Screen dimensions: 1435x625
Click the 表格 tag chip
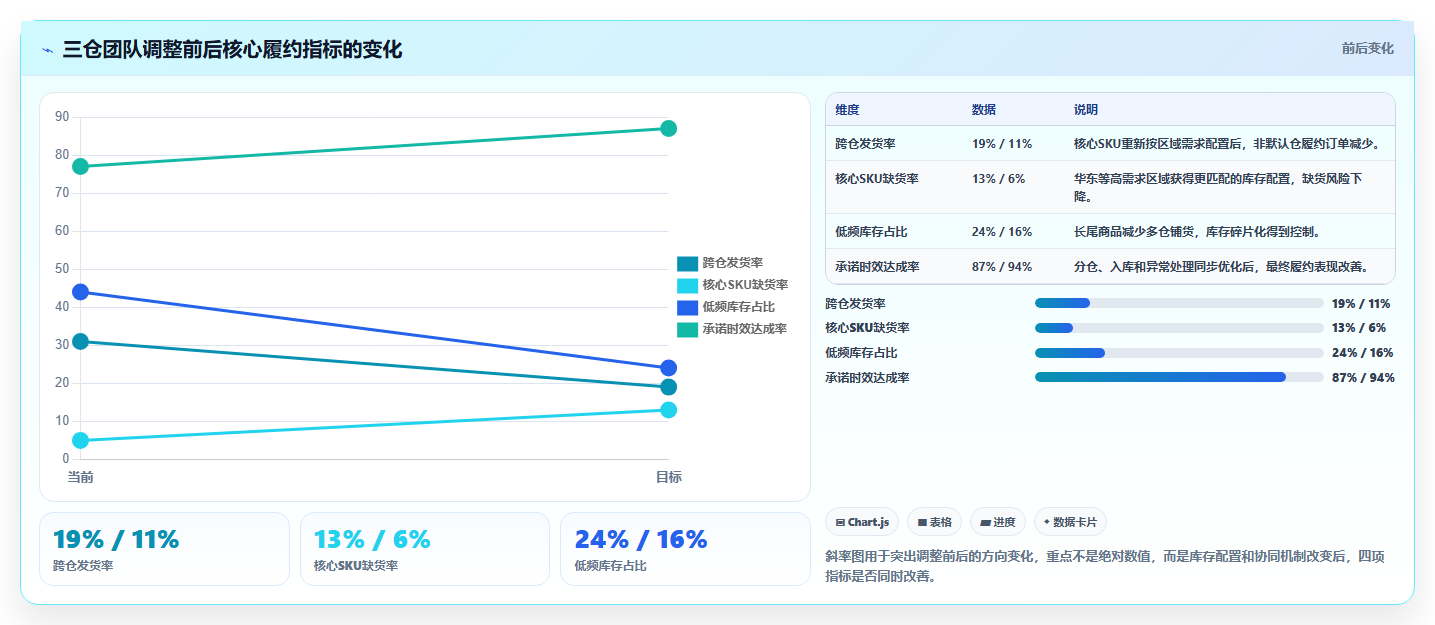[934, 522]
